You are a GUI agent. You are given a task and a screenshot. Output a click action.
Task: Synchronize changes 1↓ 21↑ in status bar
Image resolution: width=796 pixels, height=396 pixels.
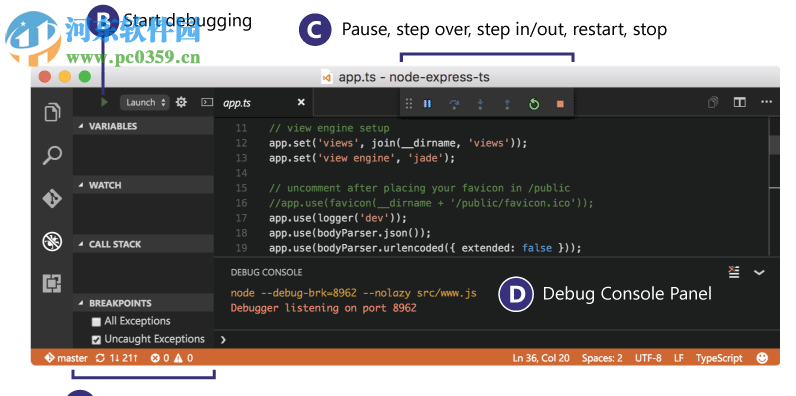pos(117,358)
